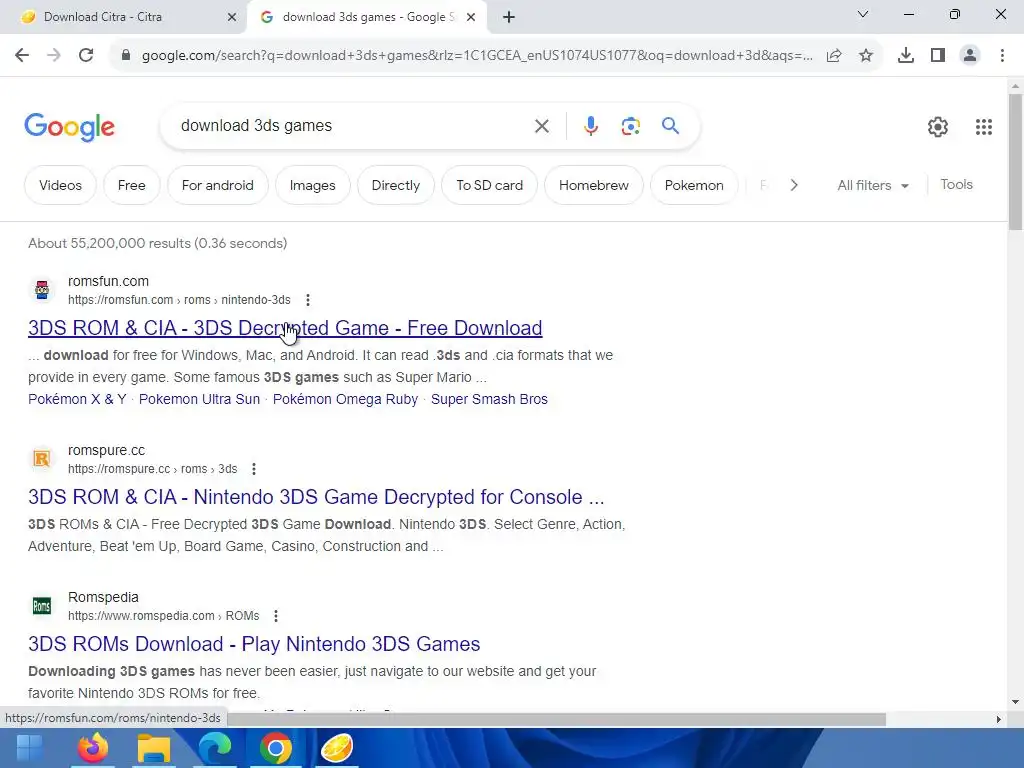
Task: Open Microsoft Edge from the taskbar
Action: coord(215,748)
